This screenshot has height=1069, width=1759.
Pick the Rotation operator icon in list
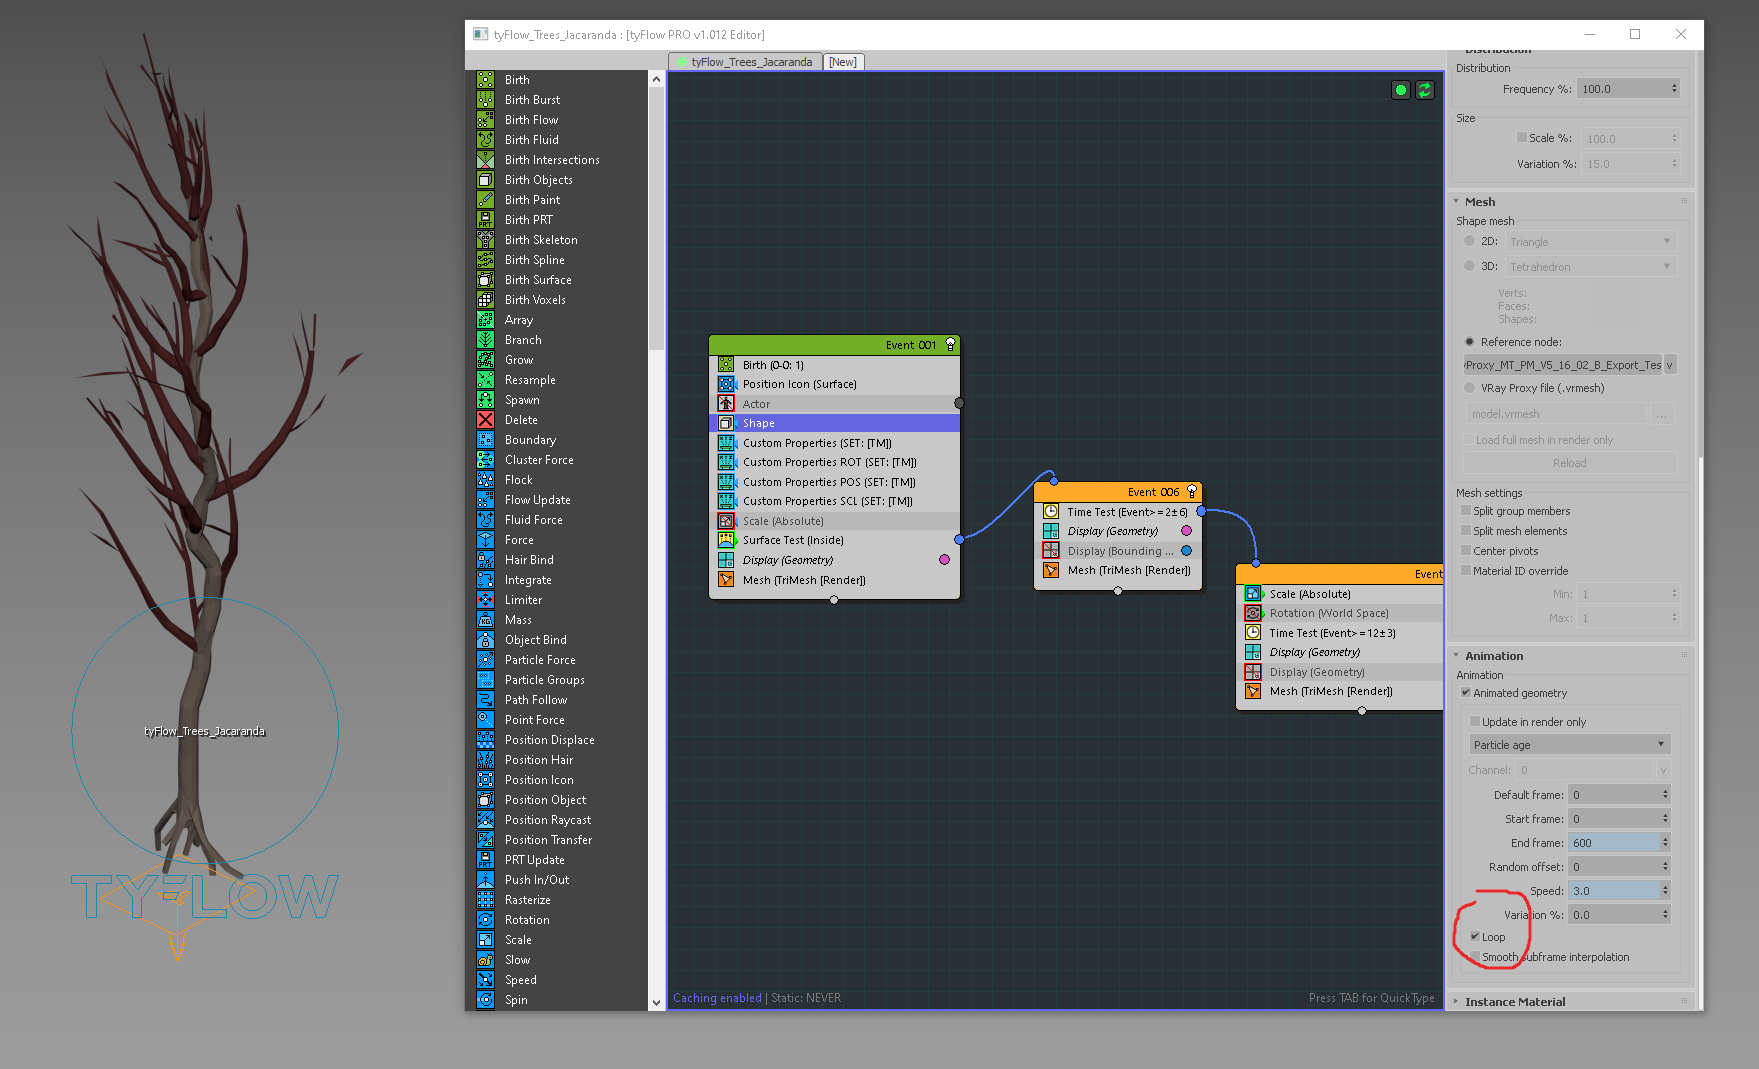click(485, 920)
